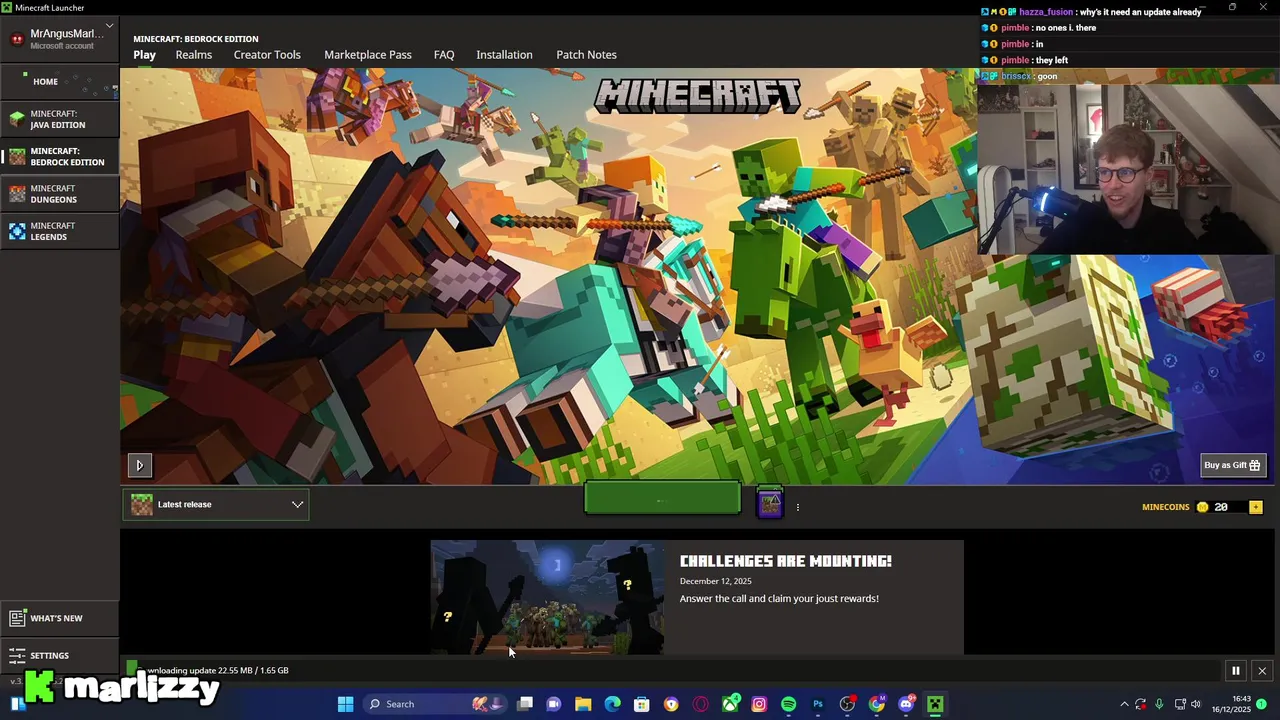Switch to the Play tab
Image resolution: width=1280 pixels, height=720 pixels.
(144, 55)
